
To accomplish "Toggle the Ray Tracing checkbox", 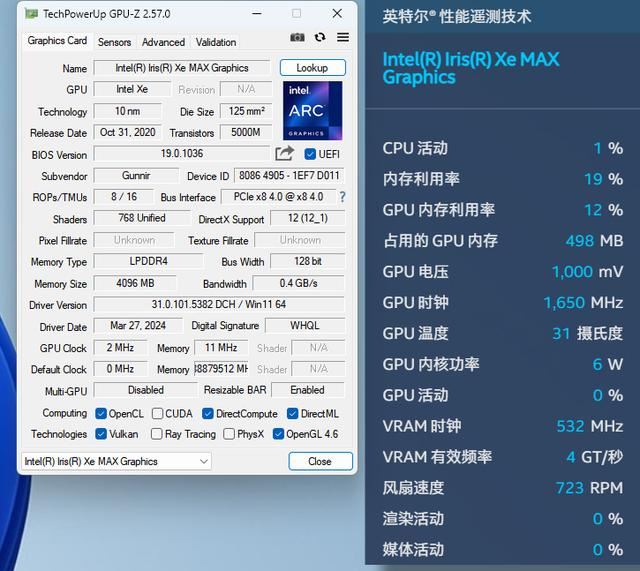I will coord(156,434).
